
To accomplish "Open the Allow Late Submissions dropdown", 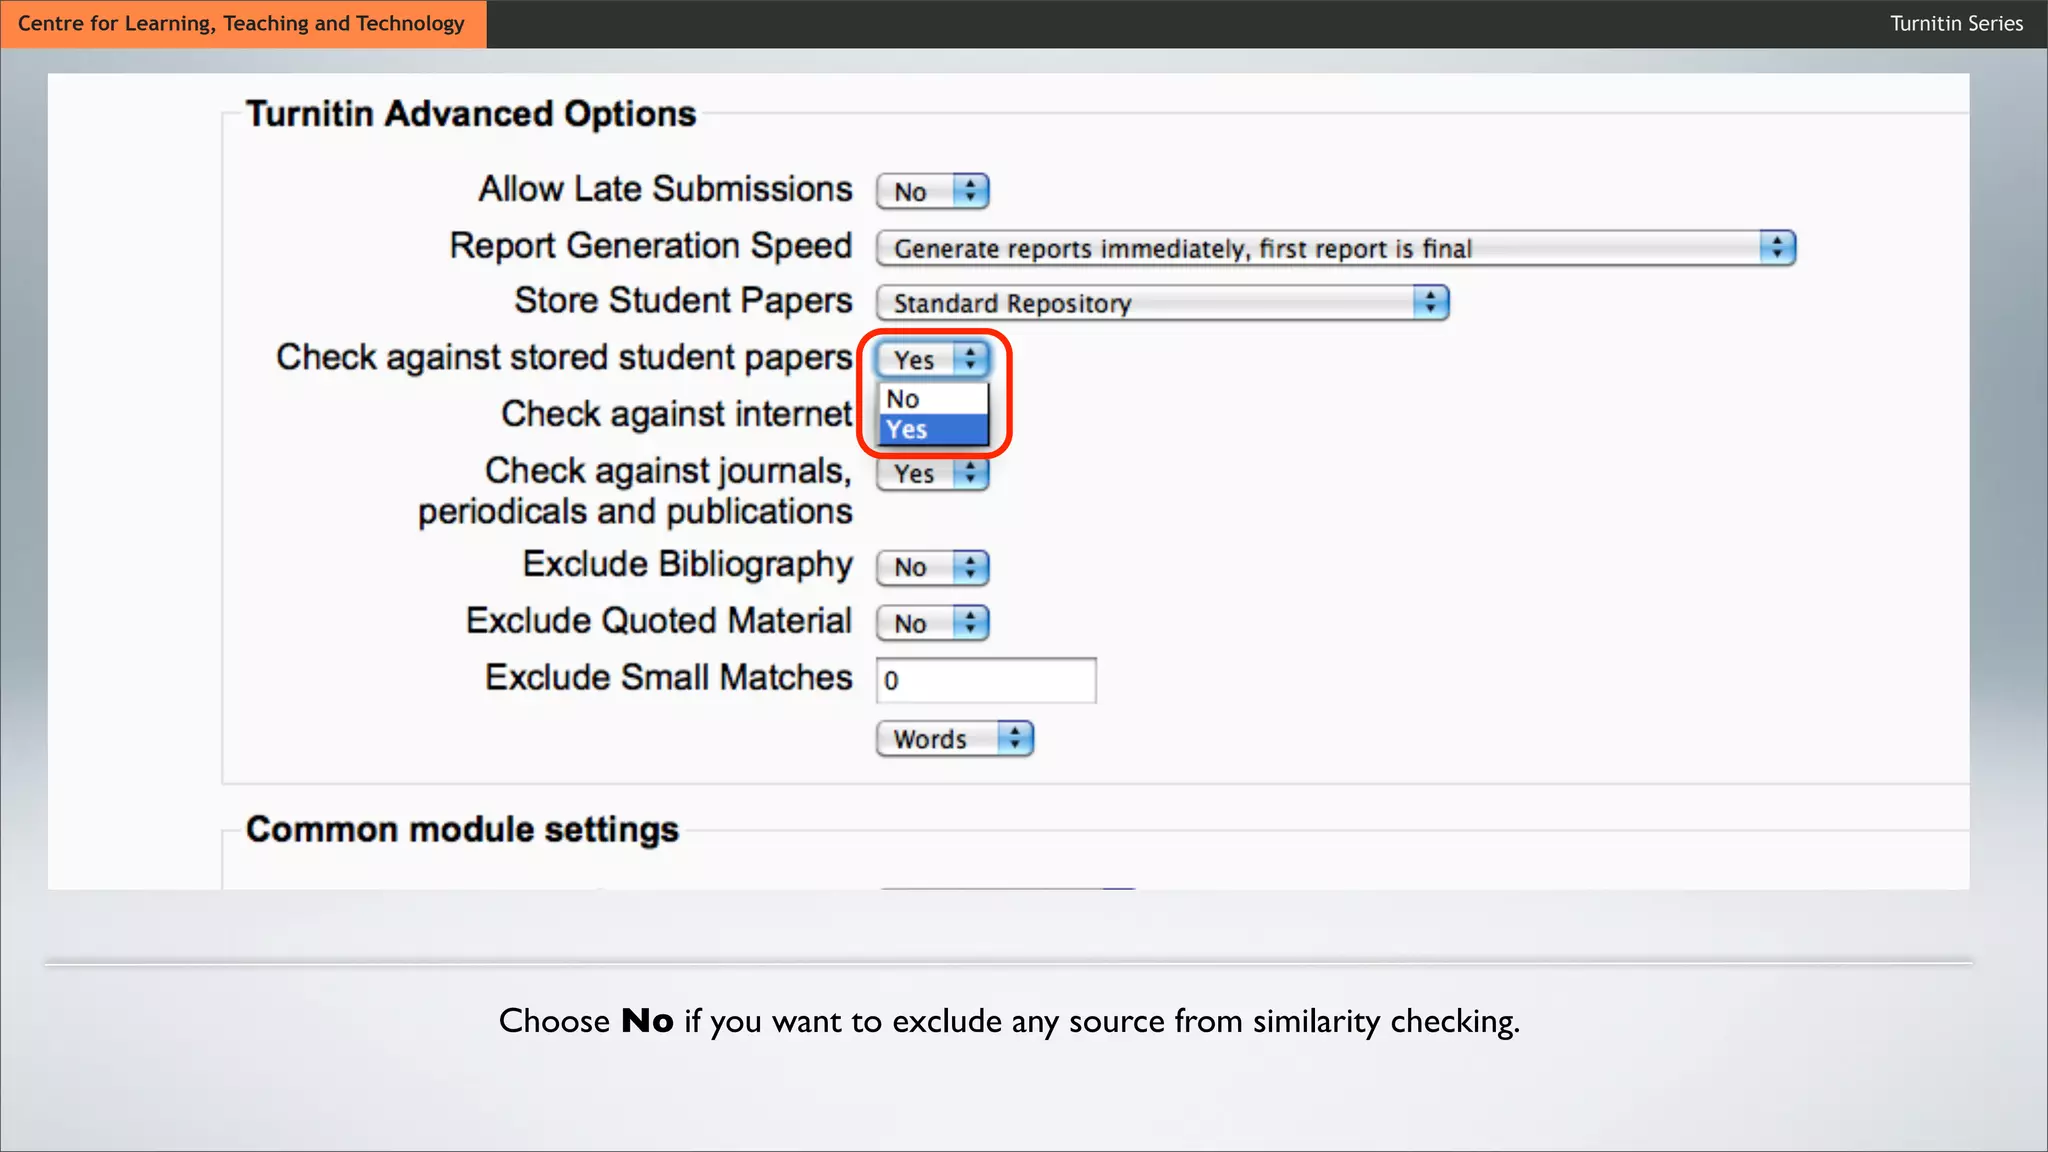I will tap(931, 191).
